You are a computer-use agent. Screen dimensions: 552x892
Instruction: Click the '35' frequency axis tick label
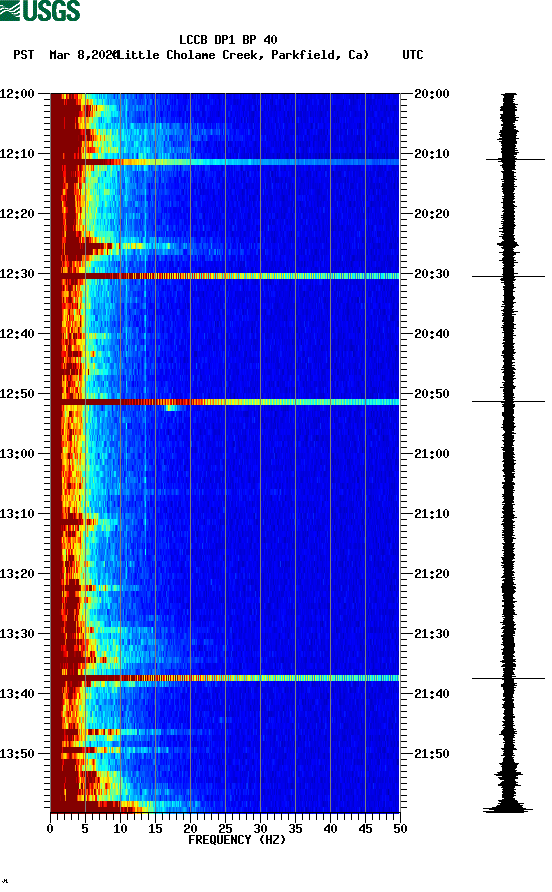295,829
